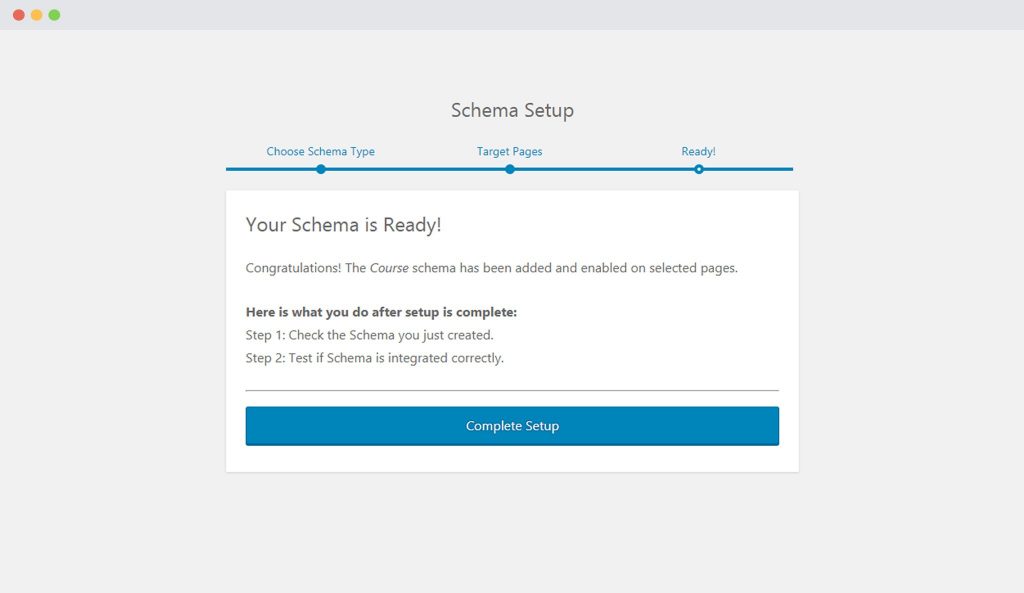Click the dot under Choose Schema Type

tap(321, 169)
